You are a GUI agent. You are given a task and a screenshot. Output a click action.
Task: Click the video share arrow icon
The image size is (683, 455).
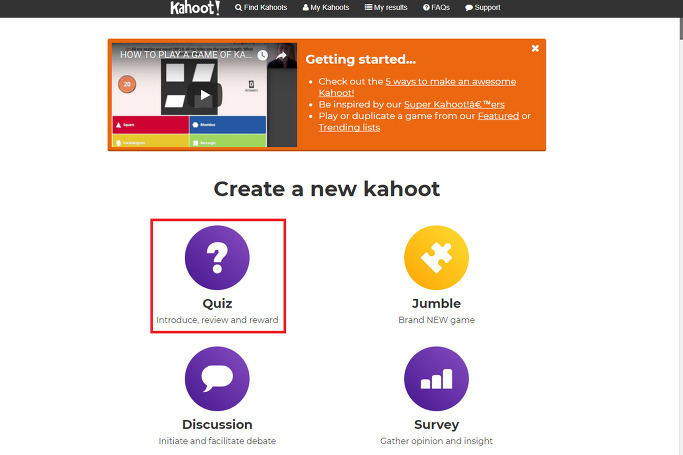(281, 55)
